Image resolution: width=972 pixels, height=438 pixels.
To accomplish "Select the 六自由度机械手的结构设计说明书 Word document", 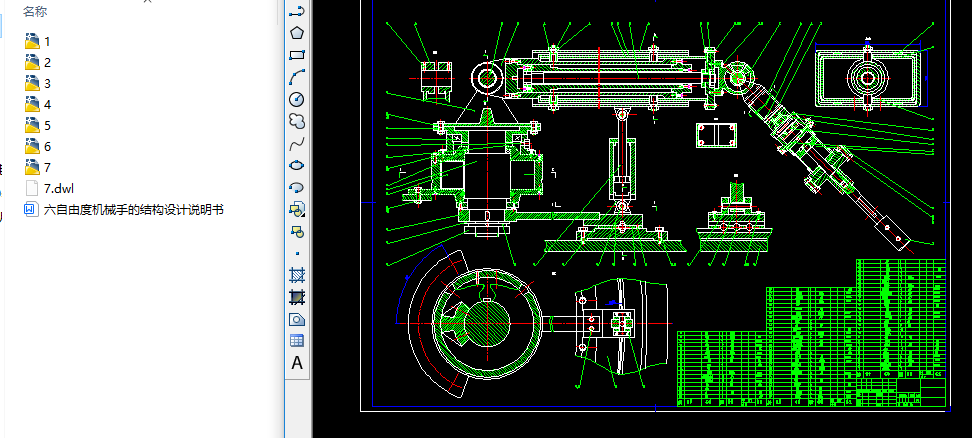I will (x=133, y=210).
